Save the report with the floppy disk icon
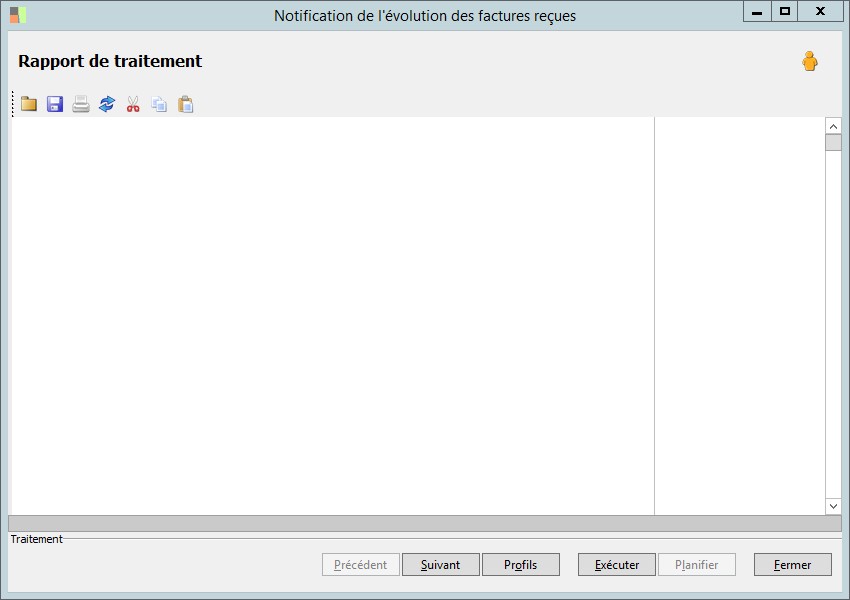The height and width of the screenshot is (600, 850). 55,104
